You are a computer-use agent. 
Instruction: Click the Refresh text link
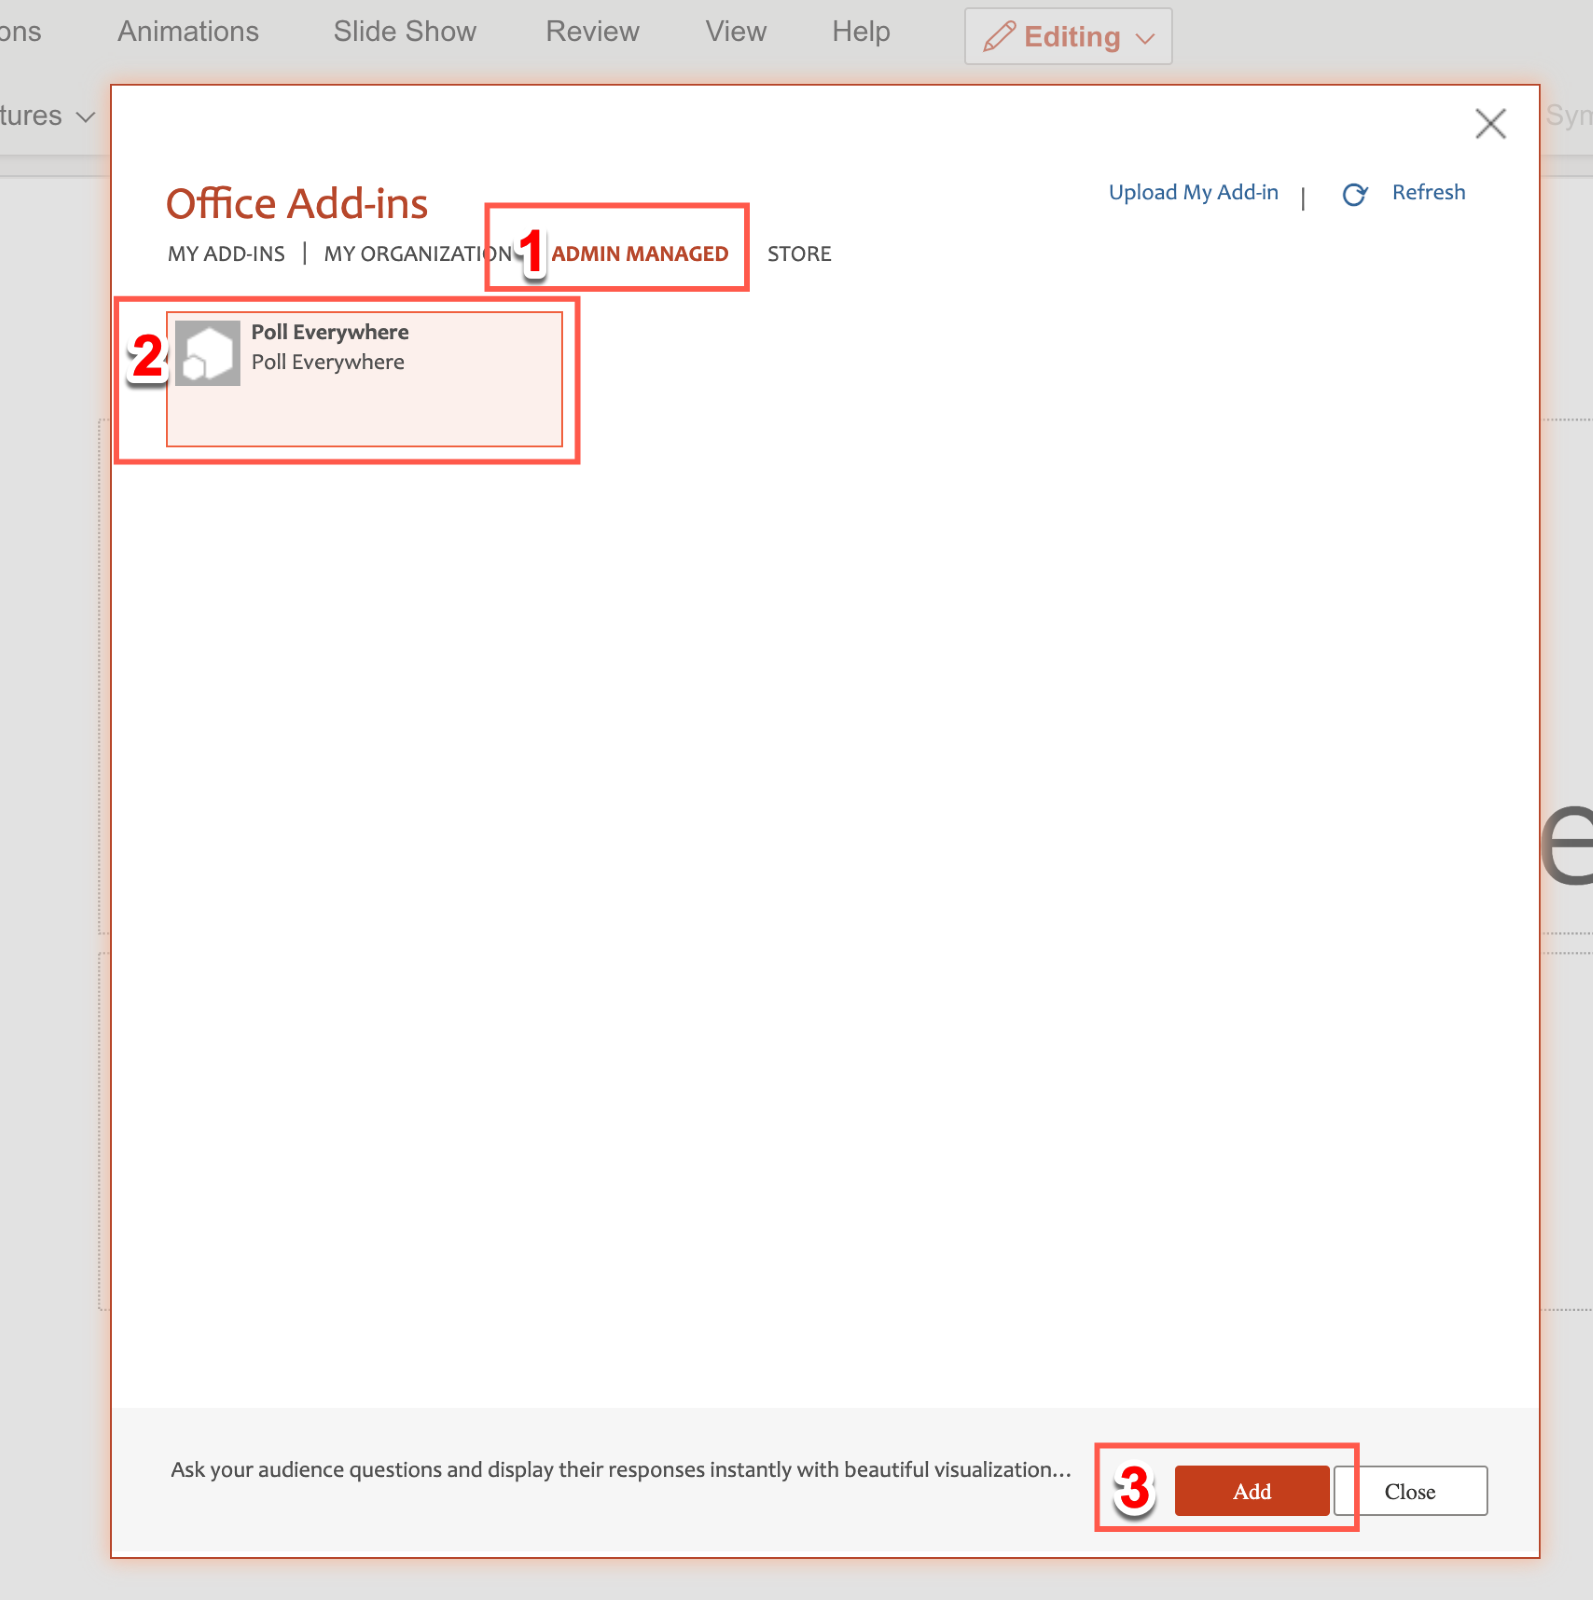(1427, 193)
